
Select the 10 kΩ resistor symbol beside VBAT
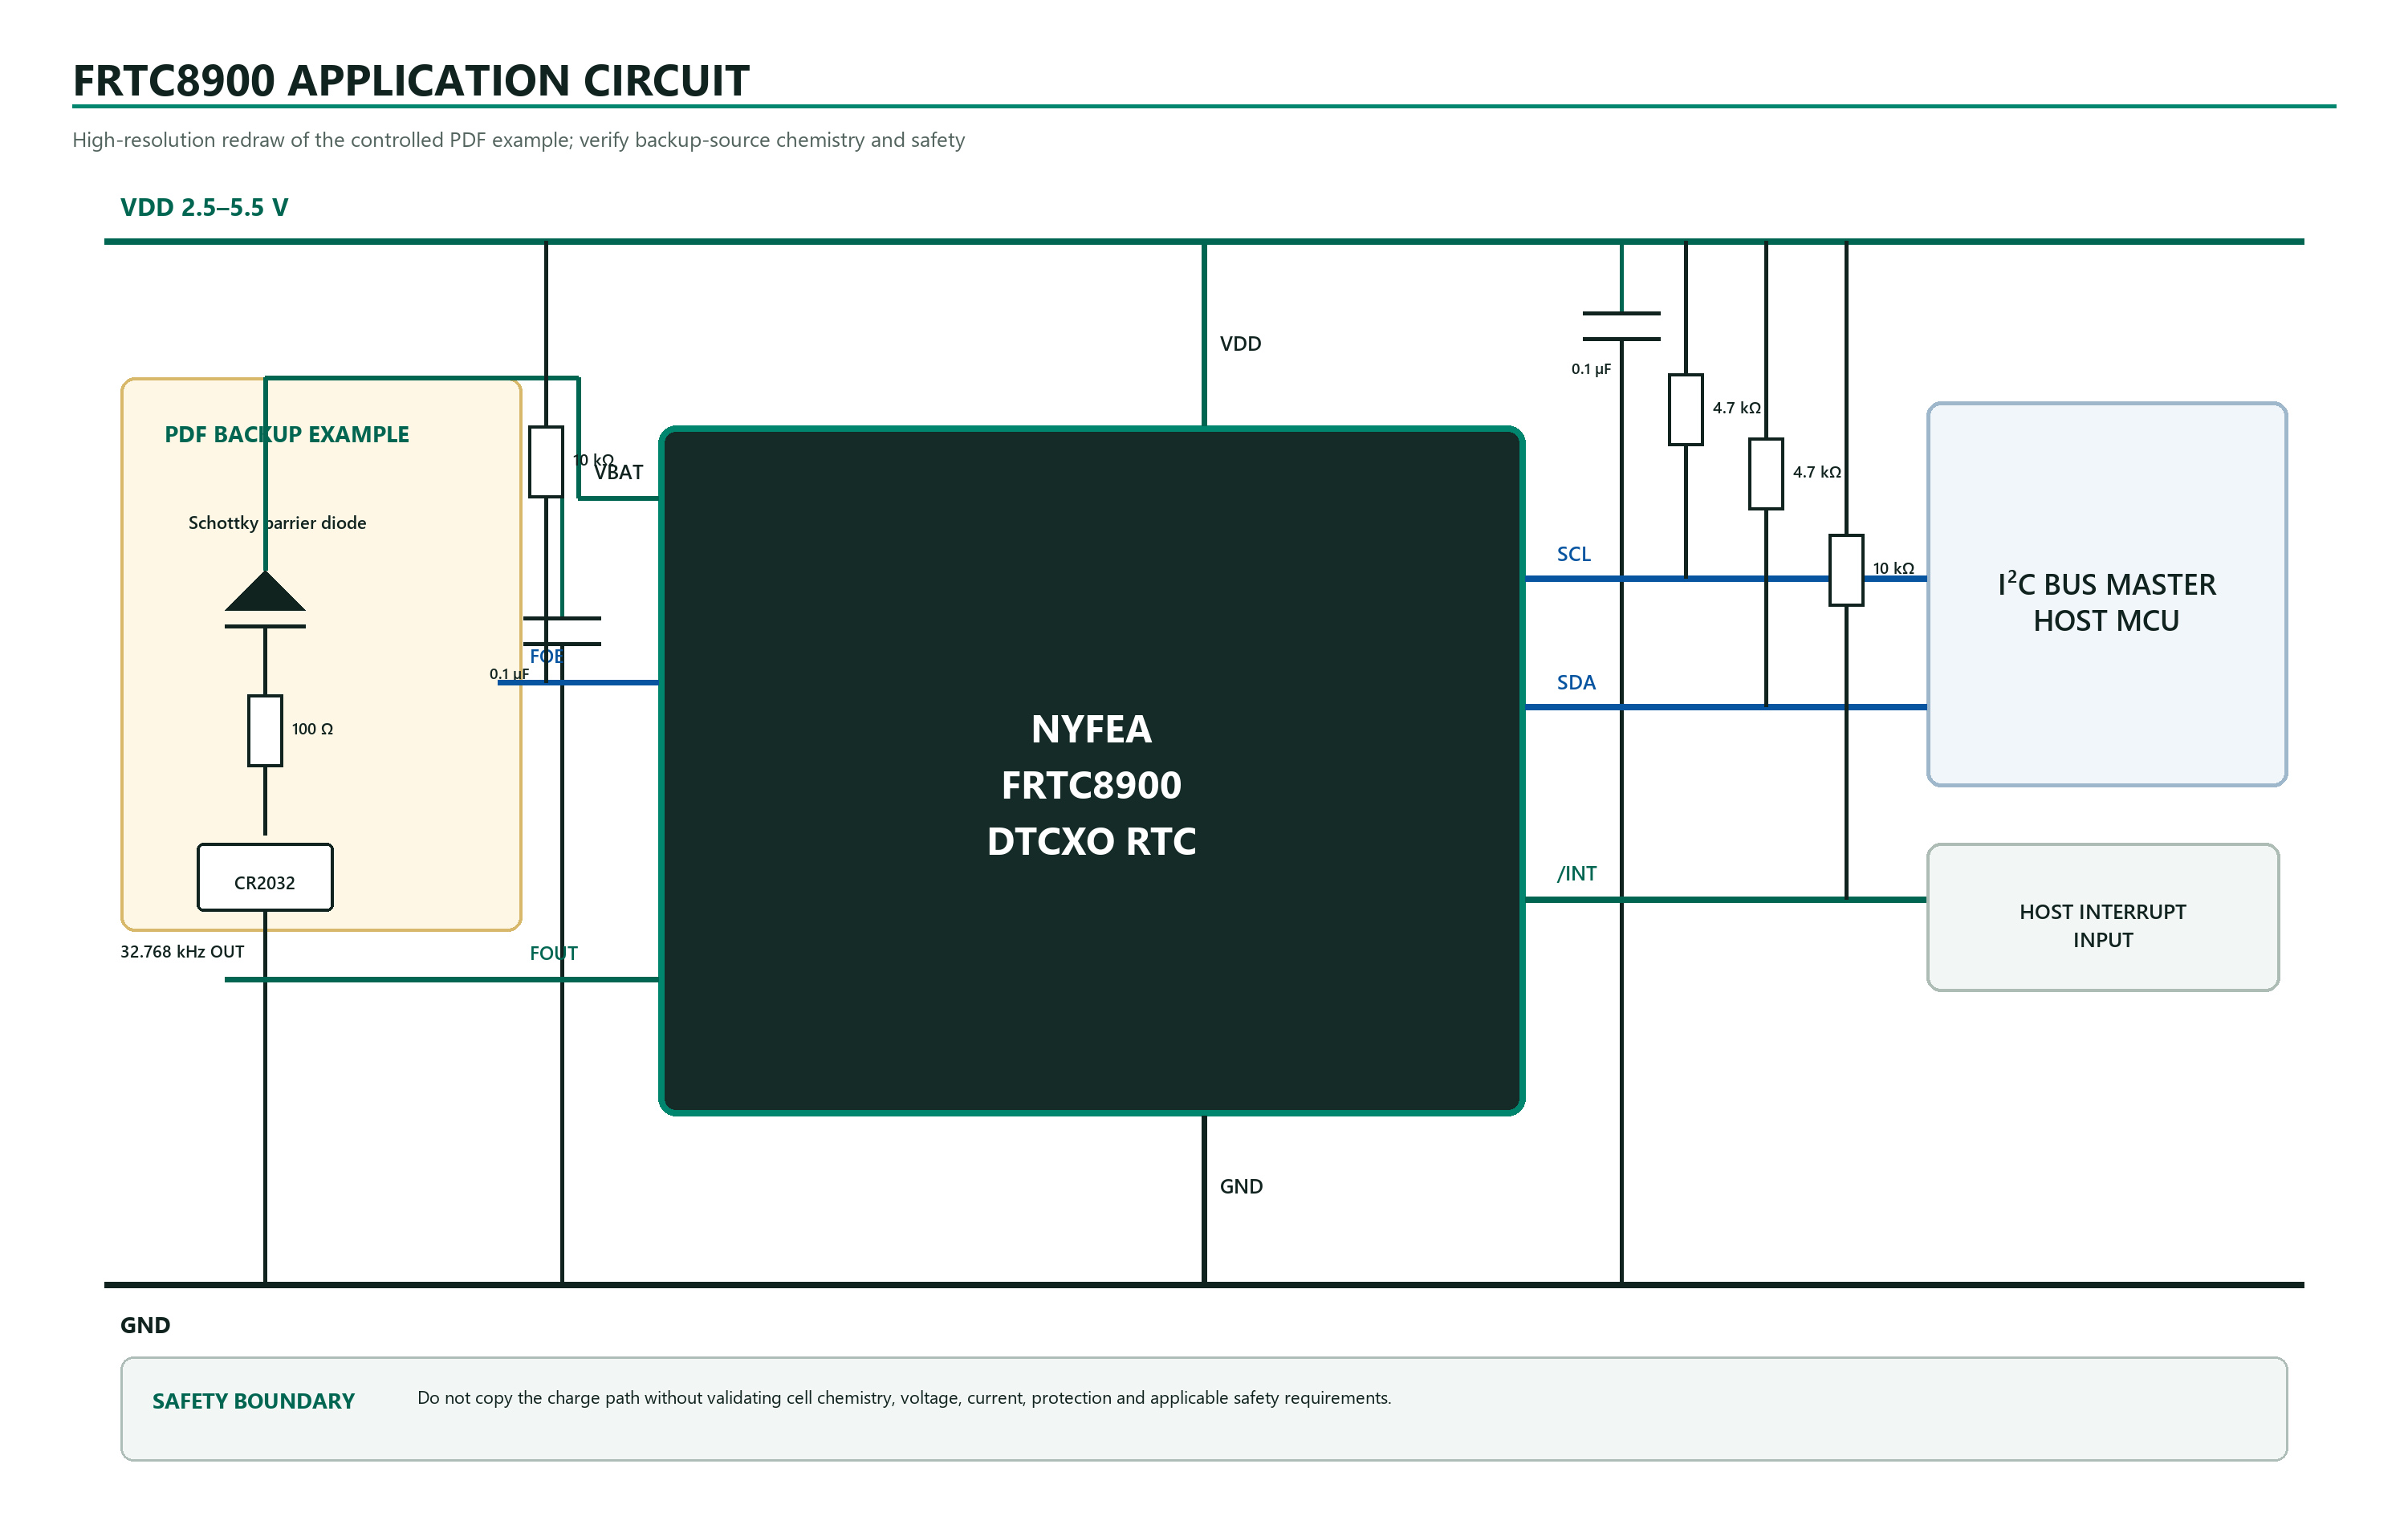click(x=546, y=462)
